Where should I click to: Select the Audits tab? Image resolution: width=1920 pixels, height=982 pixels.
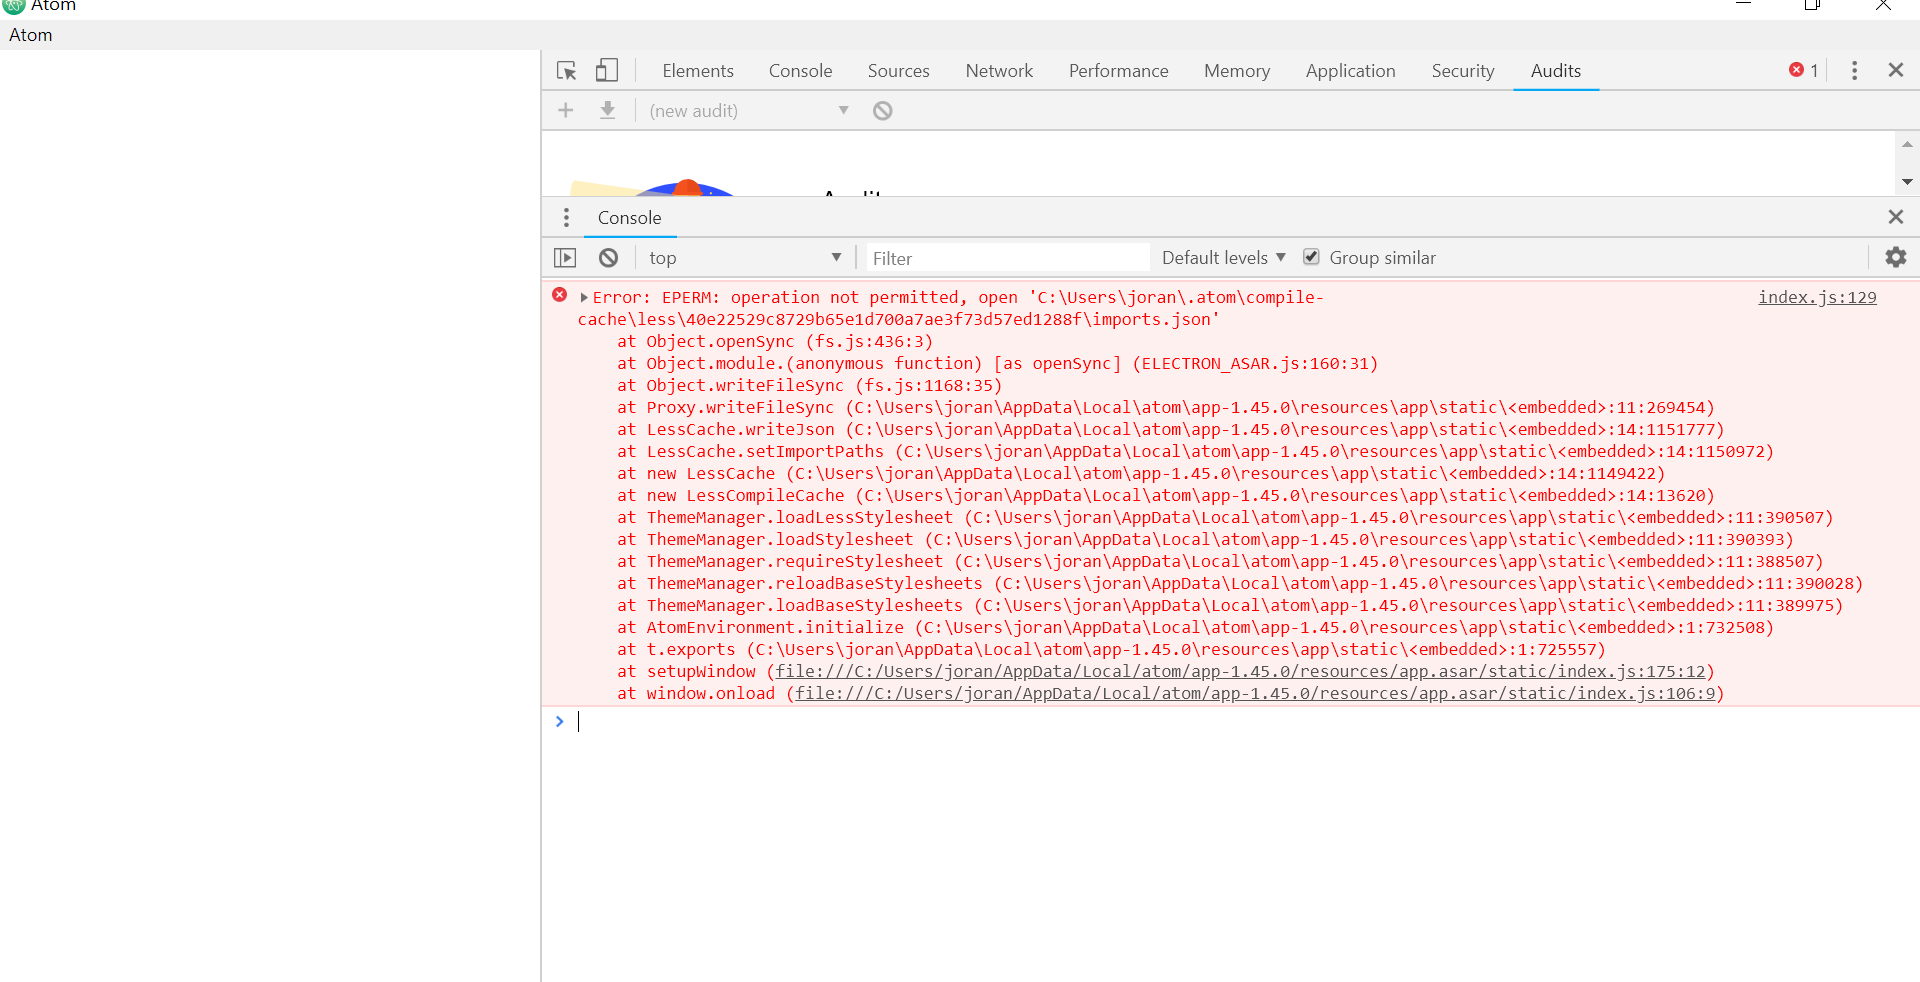click(1556, 71)
